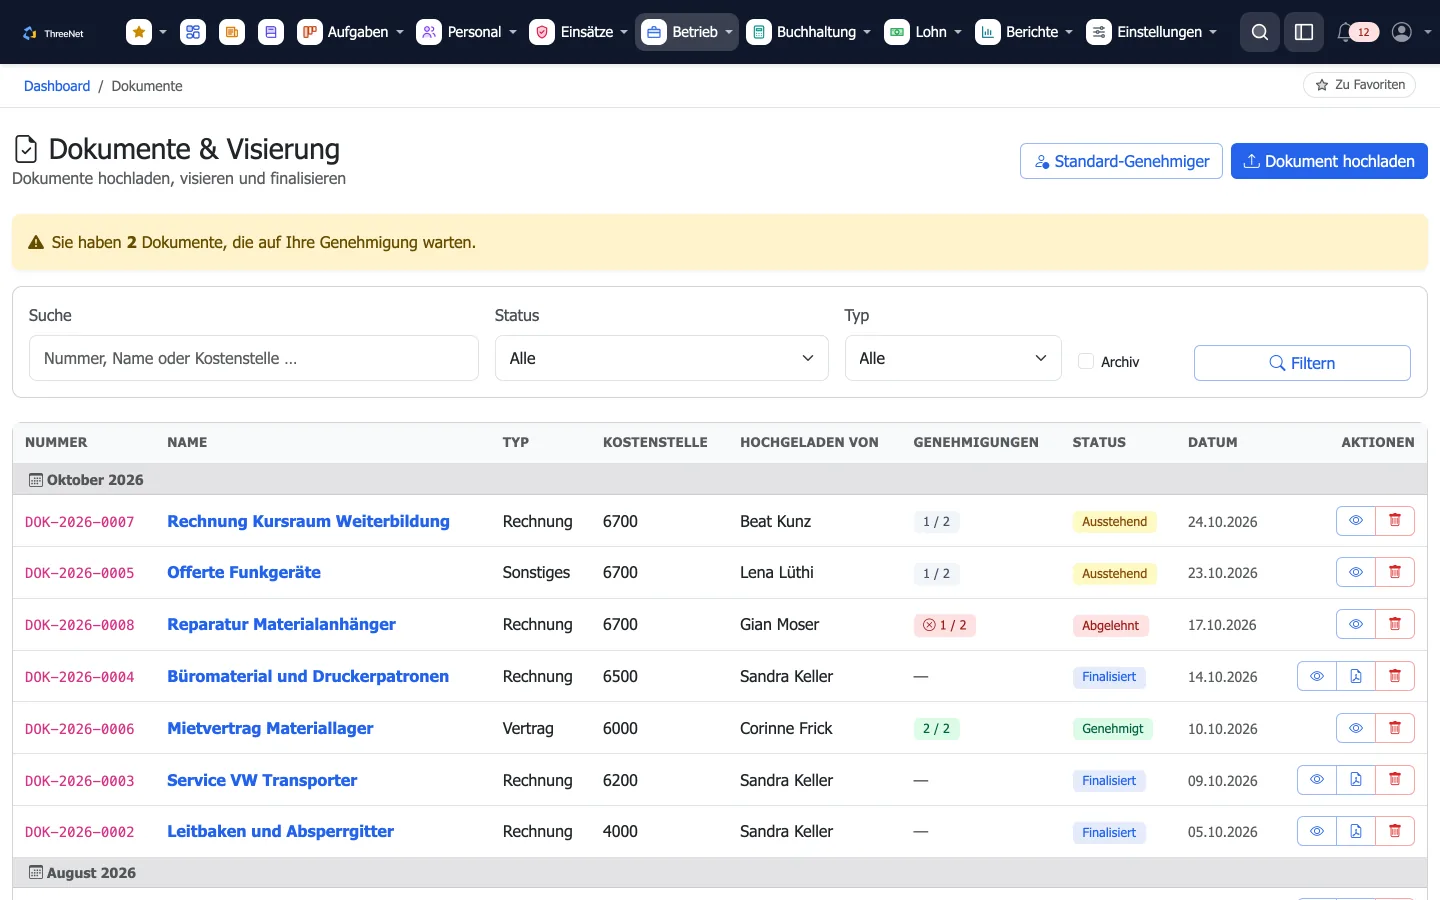This screenshot has width=1440, height=900.
Task: Open the global search magnifier
Action: (x=1260, y=32)
